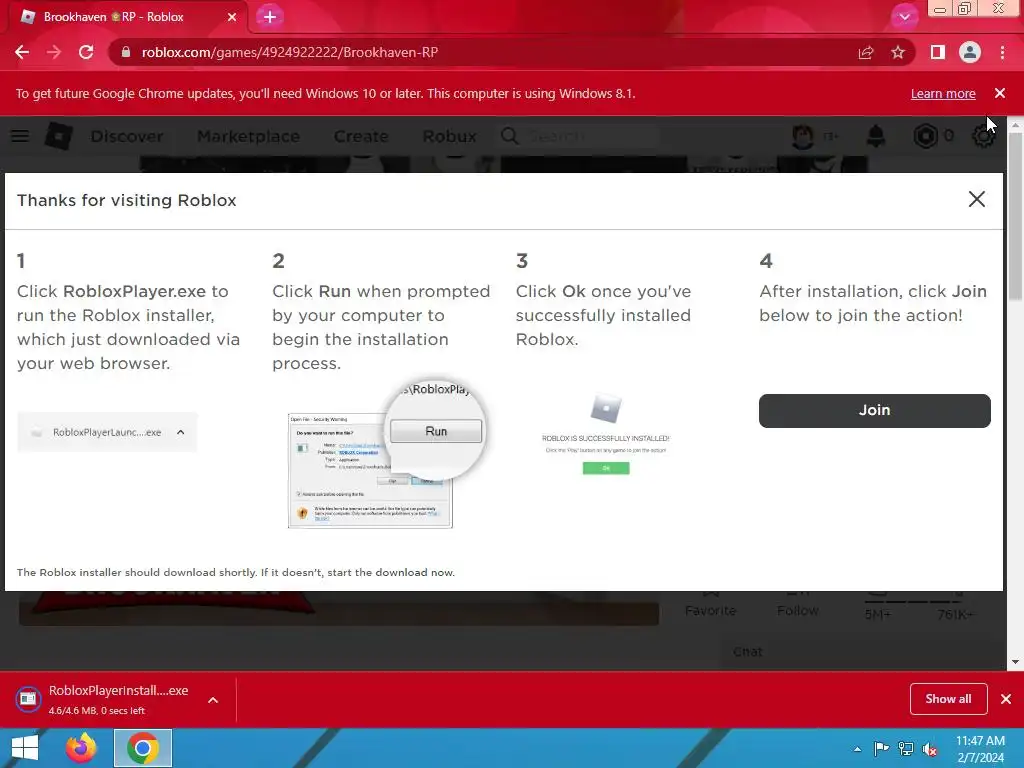Click the Roblox search field
Image resolution: width=1024 pixels, height=768 pixels.
(x=578, y=136)
